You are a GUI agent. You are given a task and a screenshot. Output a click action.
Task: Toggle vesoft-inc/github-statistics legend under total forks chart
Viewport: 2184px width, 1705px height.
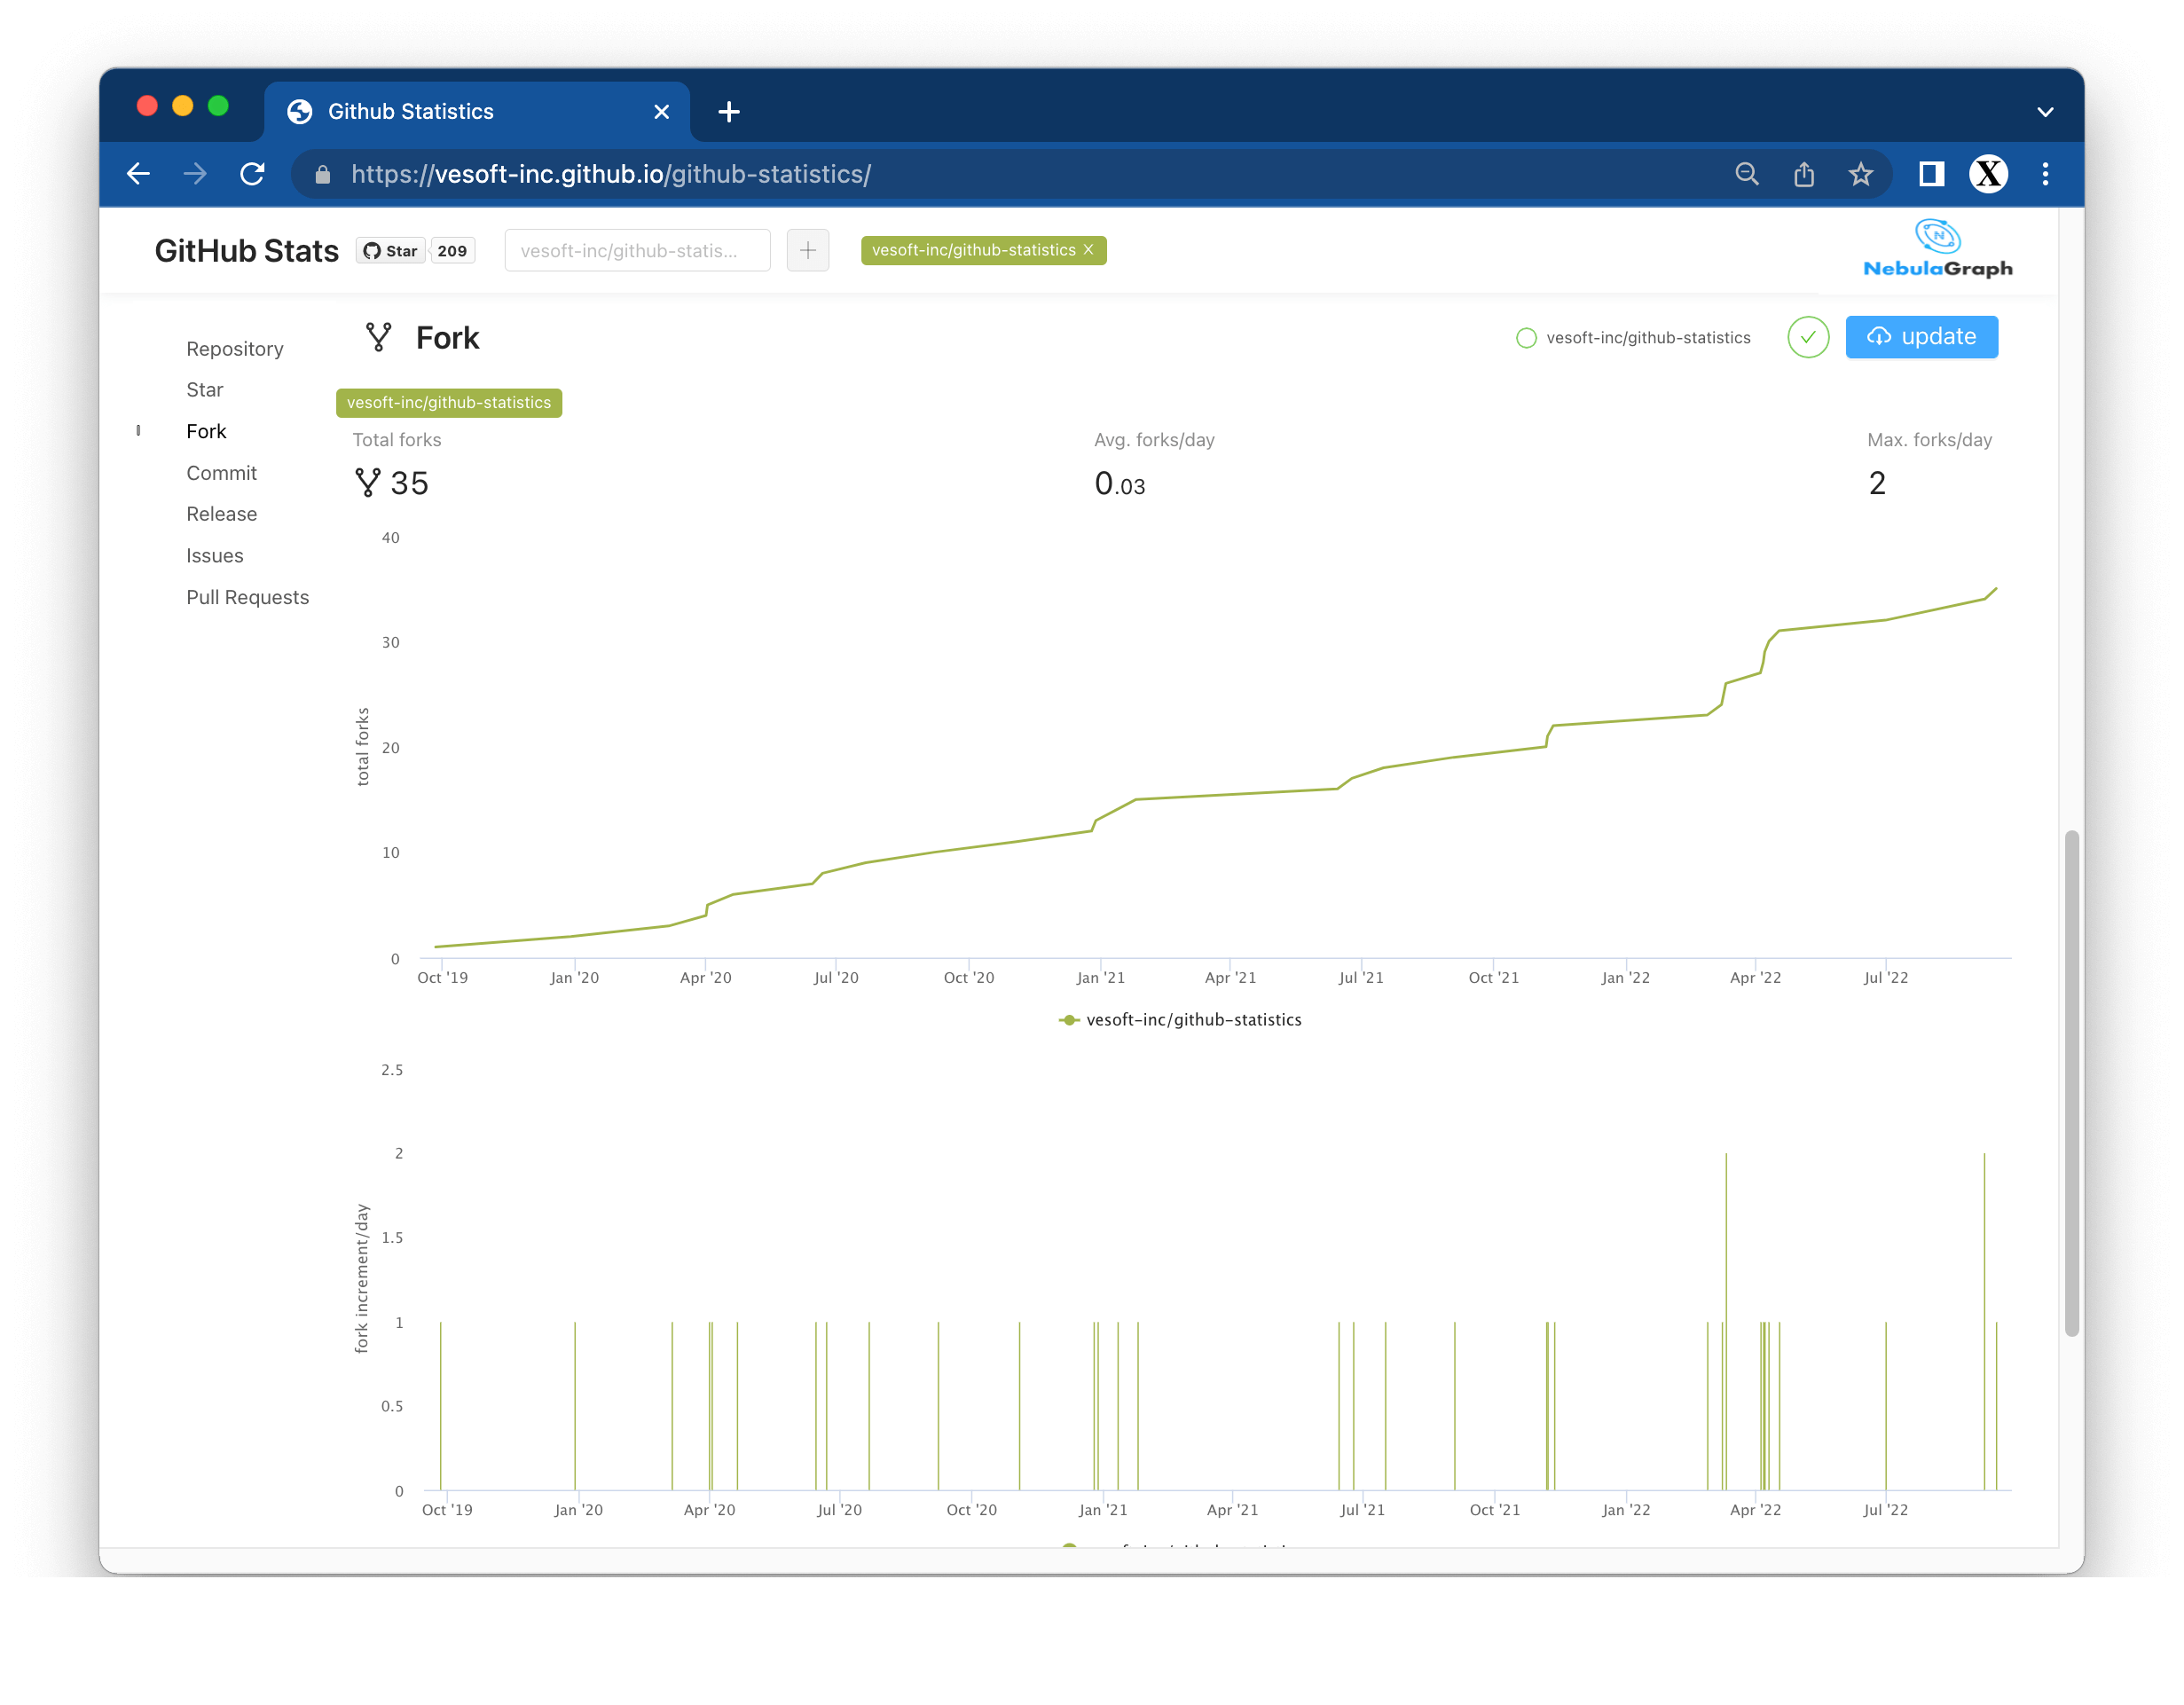1180,1020
